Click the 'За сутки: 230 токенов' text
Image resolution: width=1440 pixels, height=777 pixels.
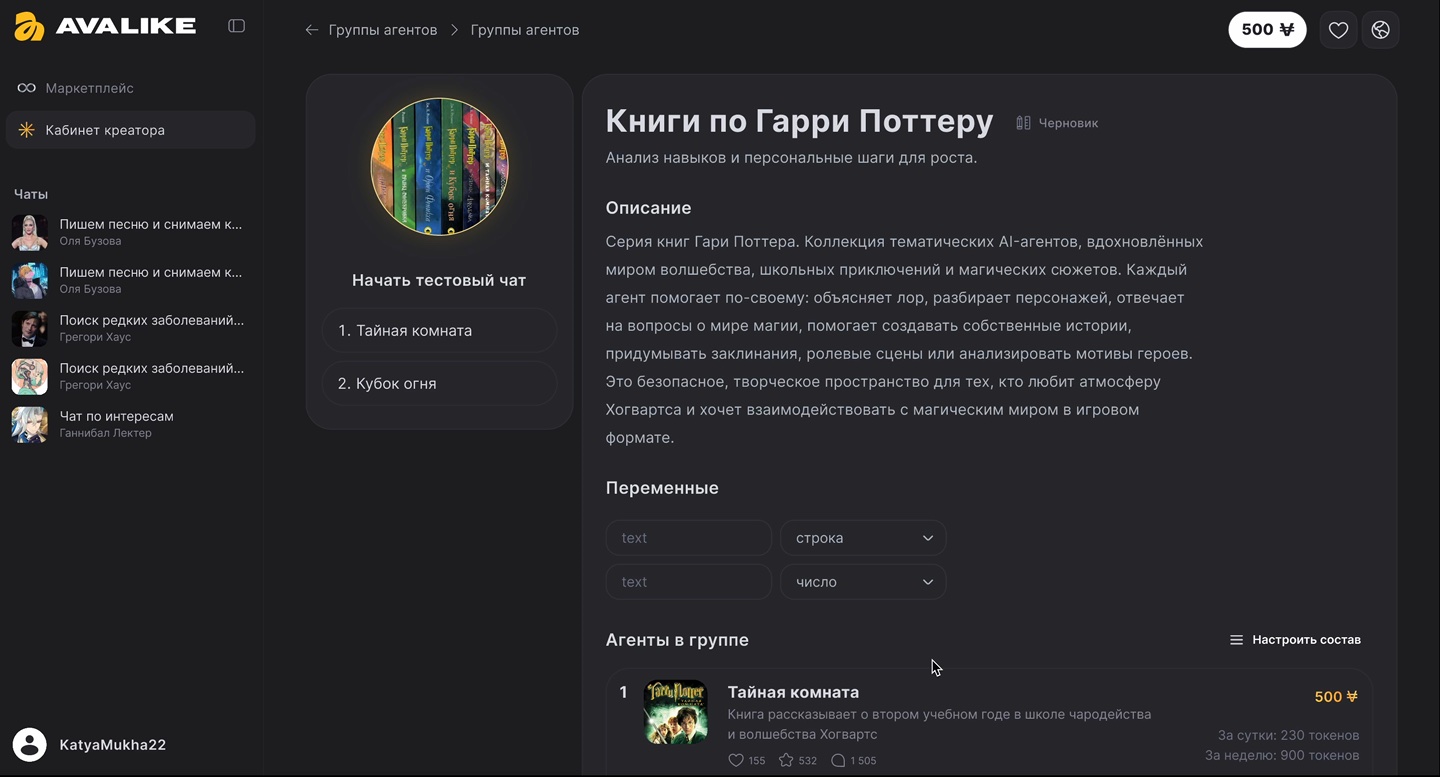coord(1288,736)
